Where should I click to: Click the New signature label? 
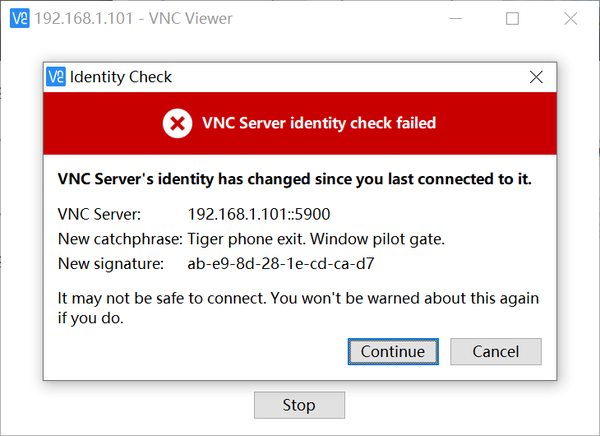pyautogui.click(x=111, y=264)
